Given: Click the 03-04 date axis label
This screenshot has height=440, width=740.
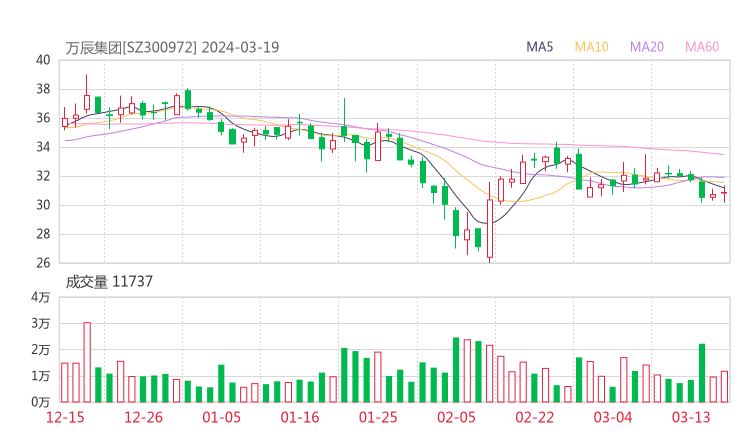Looking at the screenshot, I should 613,417.
